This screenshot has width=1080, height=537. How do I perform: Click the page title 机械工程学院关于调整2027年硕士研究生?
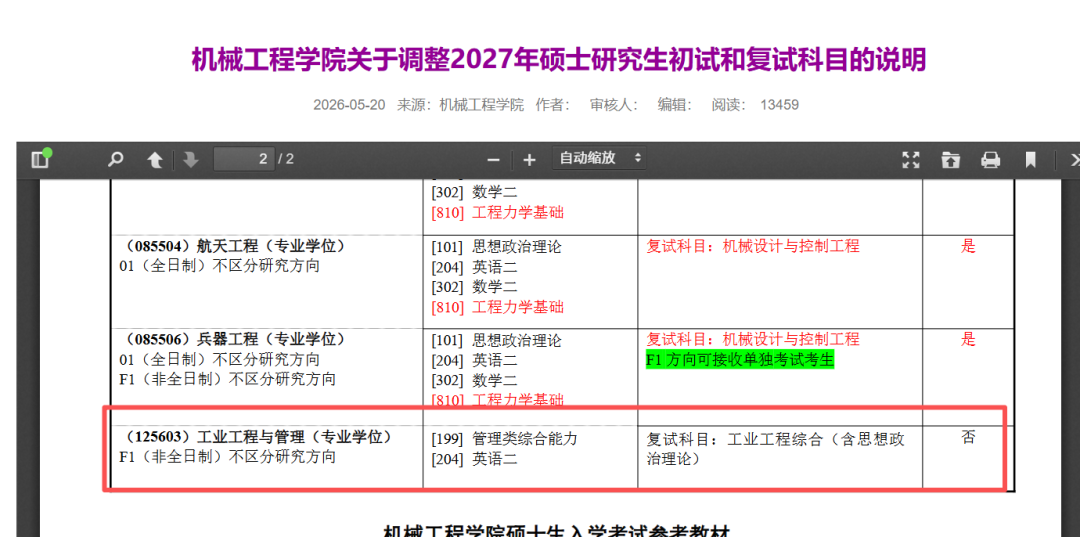pyautogui.click(x=559, y=60)
